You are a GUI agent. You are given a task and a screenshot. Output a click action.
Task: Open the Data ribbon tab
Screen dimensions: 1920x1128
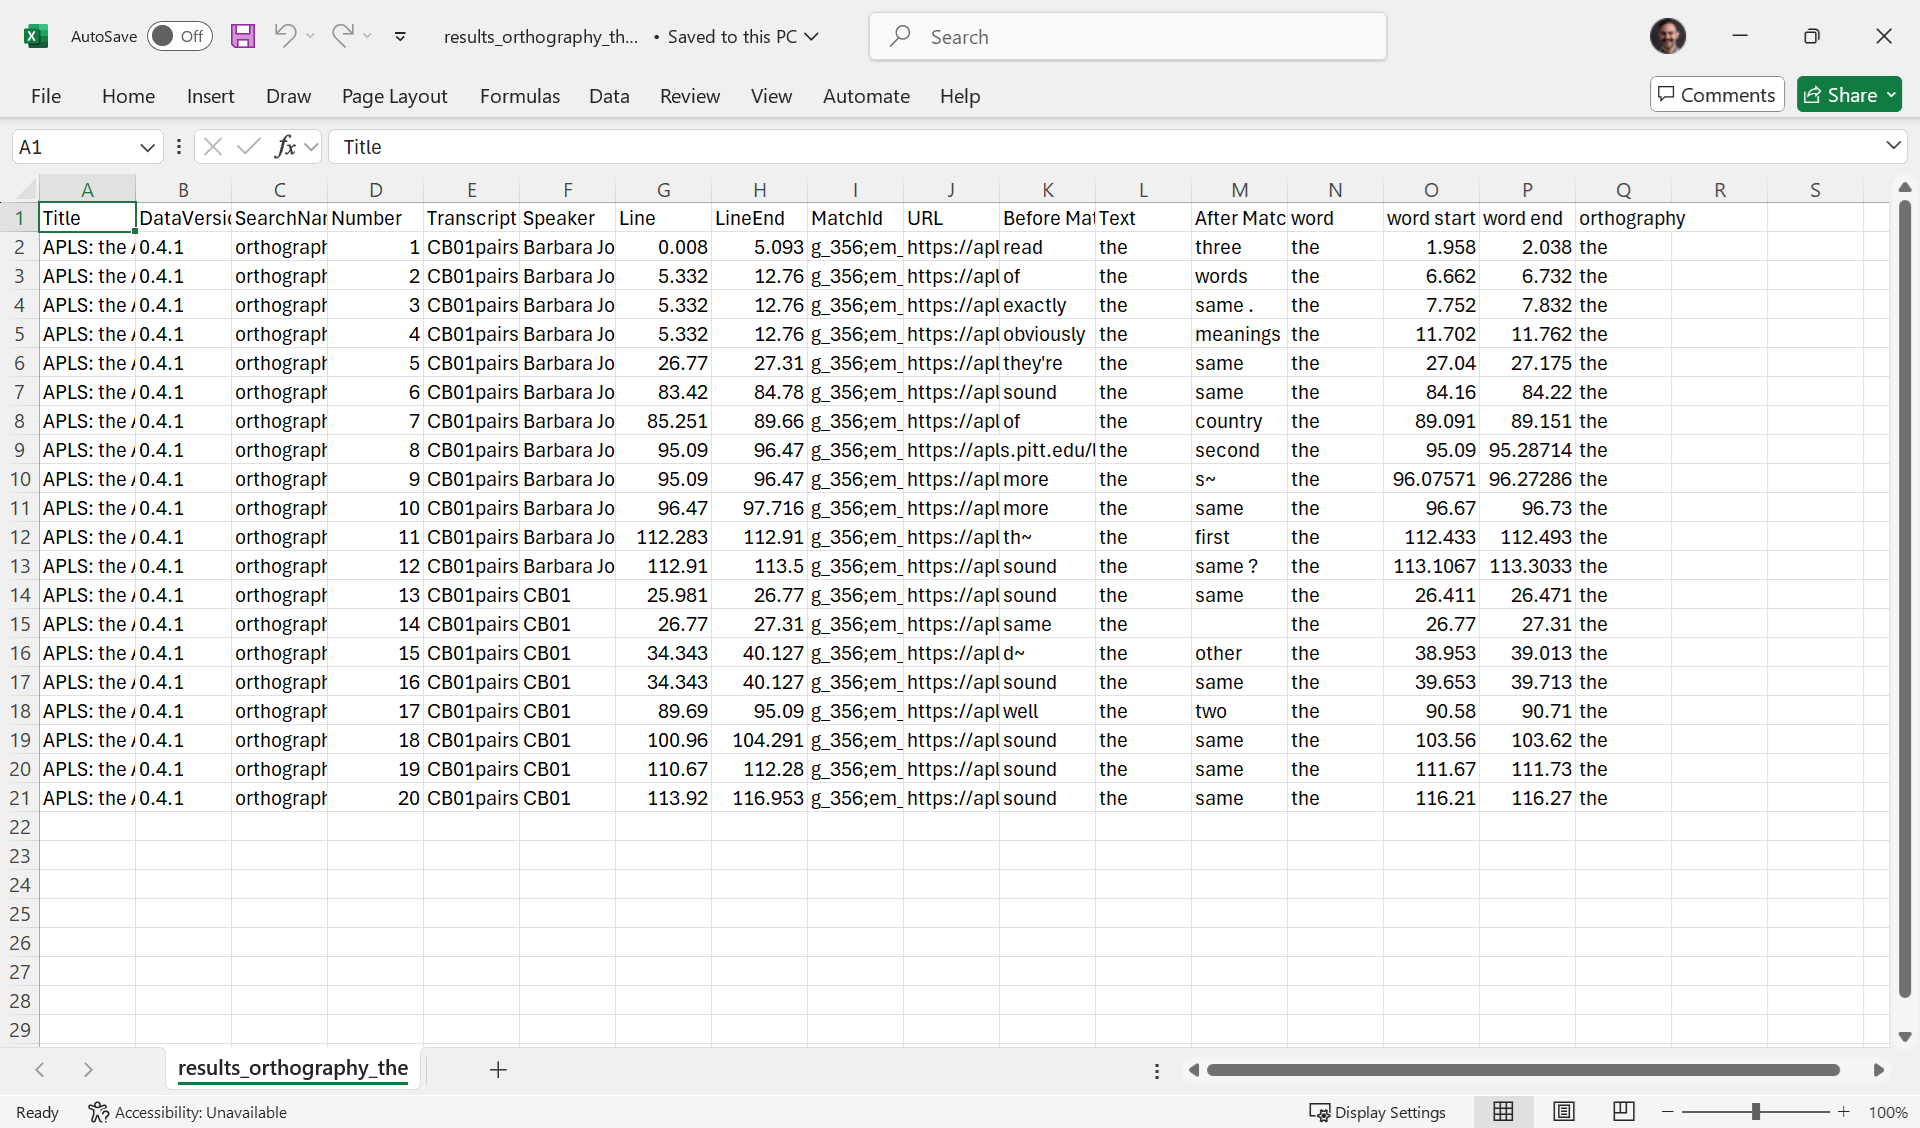tap(608, 96)
